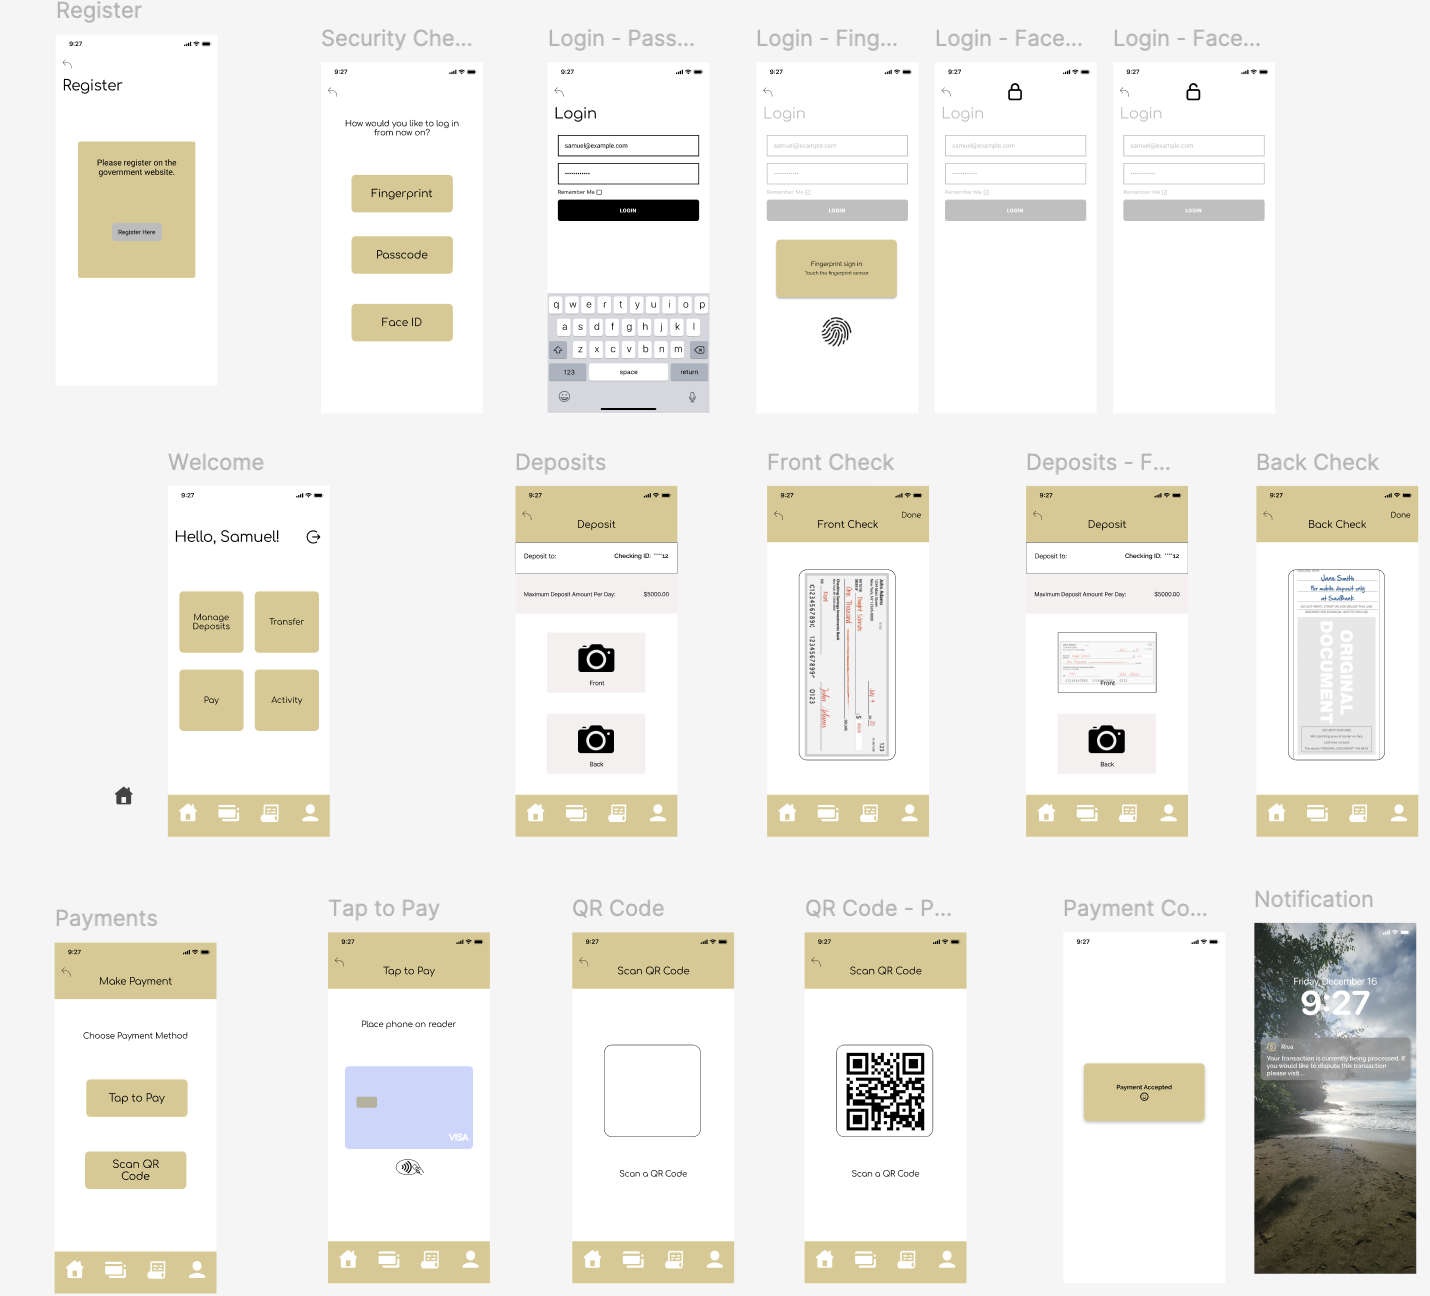Click the Register Here button
Viewport: 1430px width, 1296px height.
[x=137, y=232]
